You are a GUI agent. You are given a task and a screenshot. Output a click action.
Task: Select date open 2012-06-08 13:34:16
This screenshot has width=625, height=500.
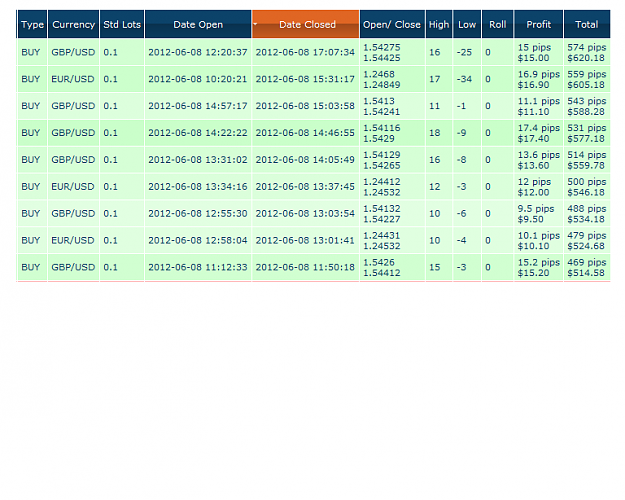(198, 187)
